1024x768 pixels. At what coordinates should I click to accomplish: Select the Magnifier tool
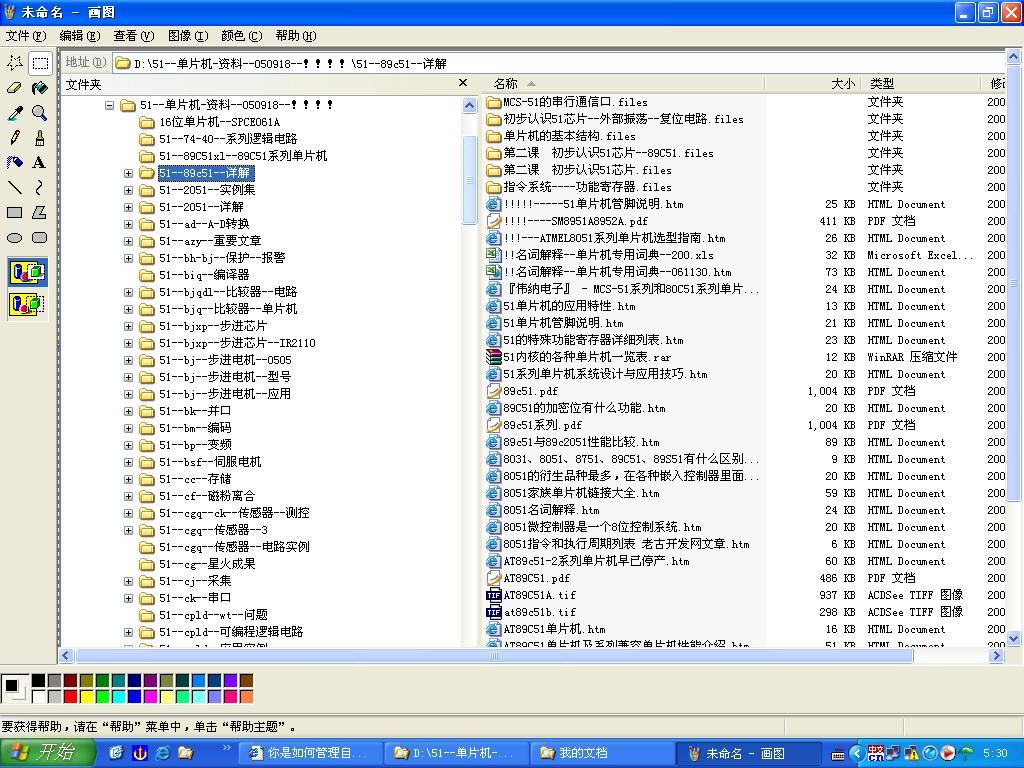[40, 113]
